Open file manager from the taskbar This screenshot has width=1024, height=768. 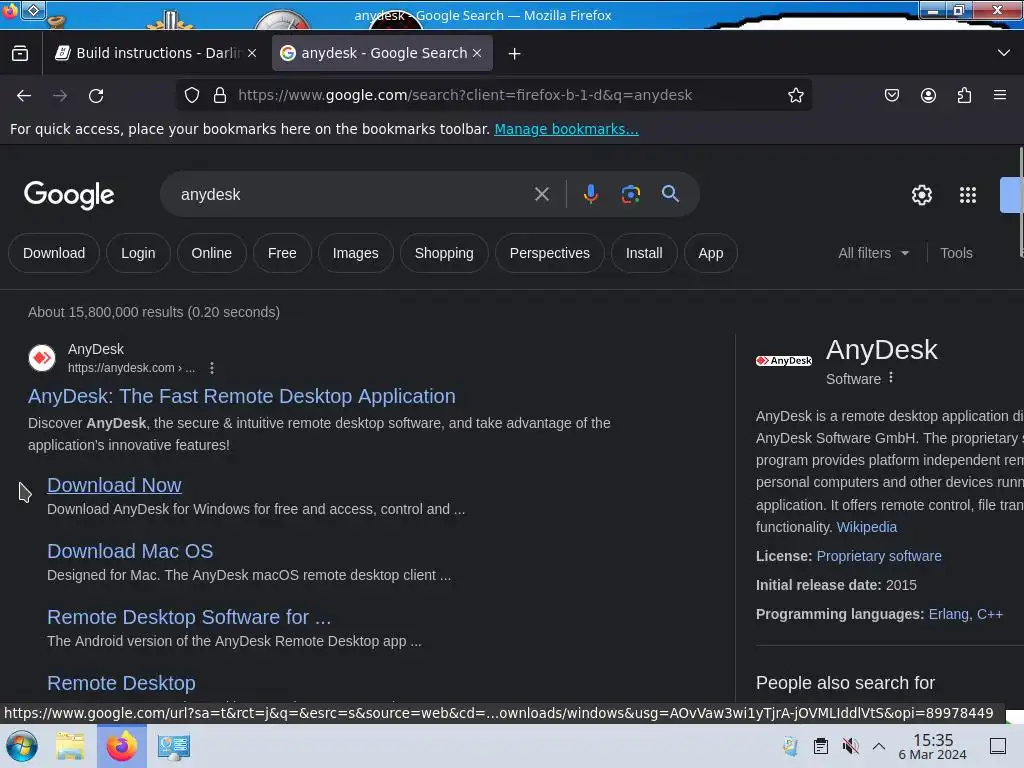coord(70,746)
